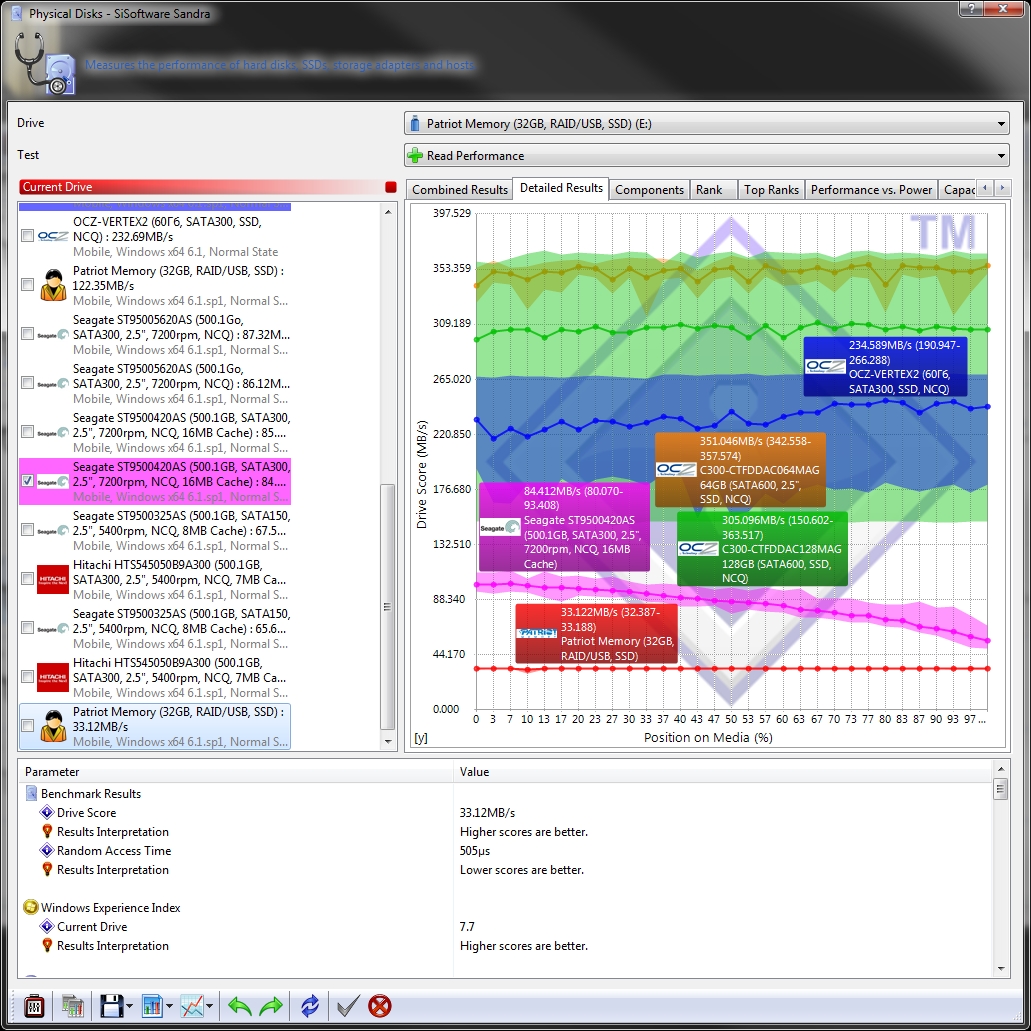The height and width of the screenshot is (1031, 1031).
Task: Click the Drive Score diamond icon
Action: (x=47, y=813)
